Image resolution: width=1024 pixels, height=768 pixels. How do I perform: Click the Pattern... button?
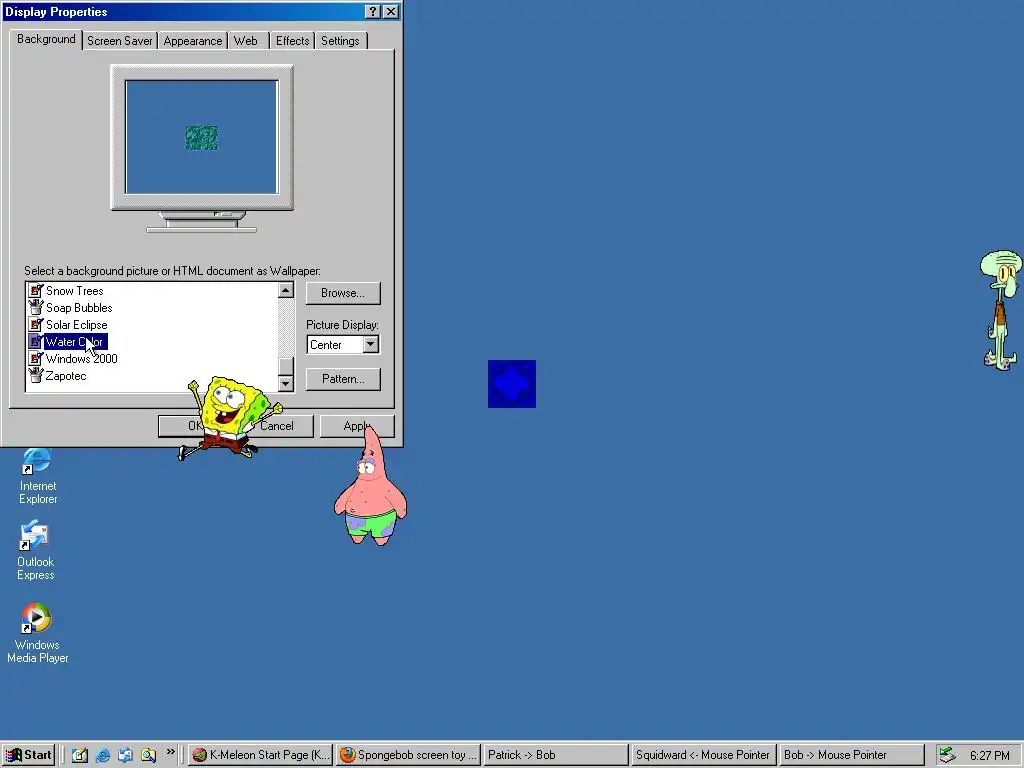[343, 379]
